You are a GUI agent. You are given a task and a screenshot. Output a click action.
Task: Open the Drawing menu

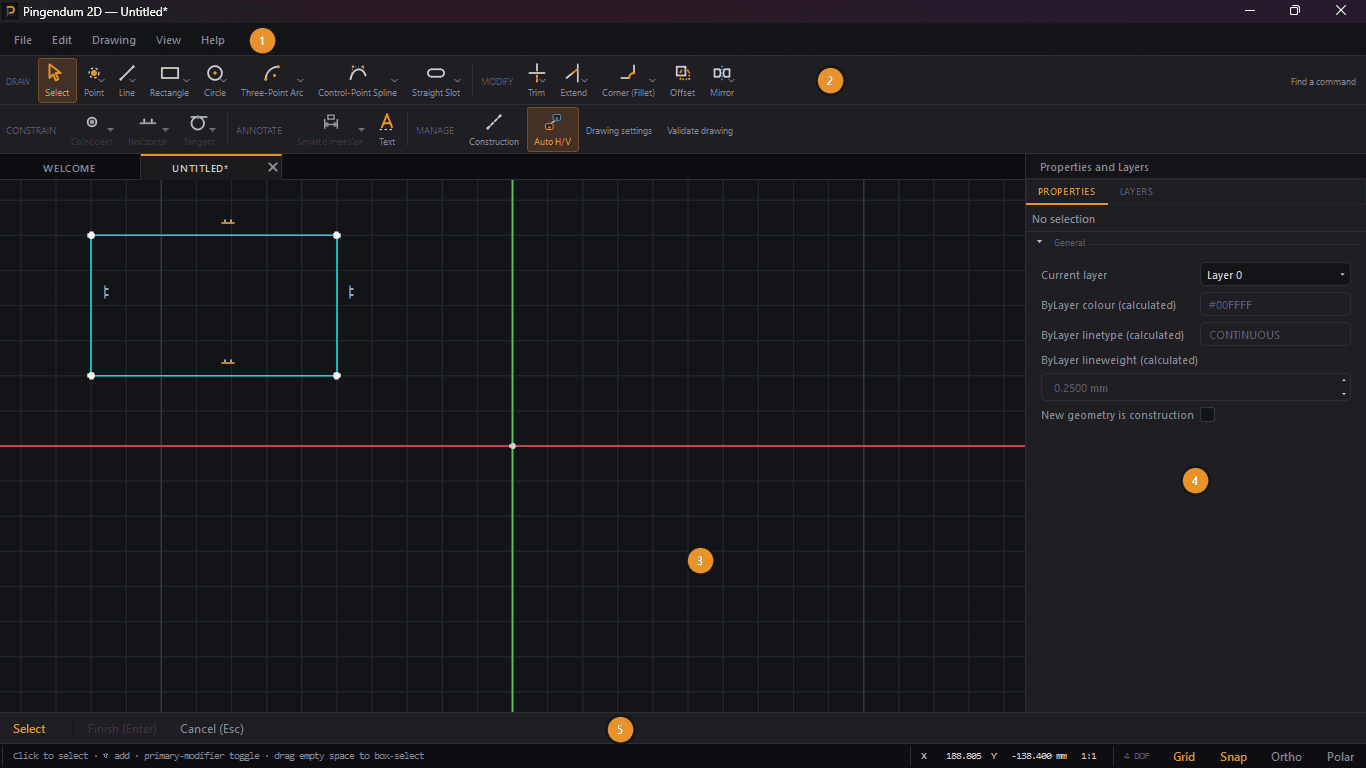tap(114, 40)
